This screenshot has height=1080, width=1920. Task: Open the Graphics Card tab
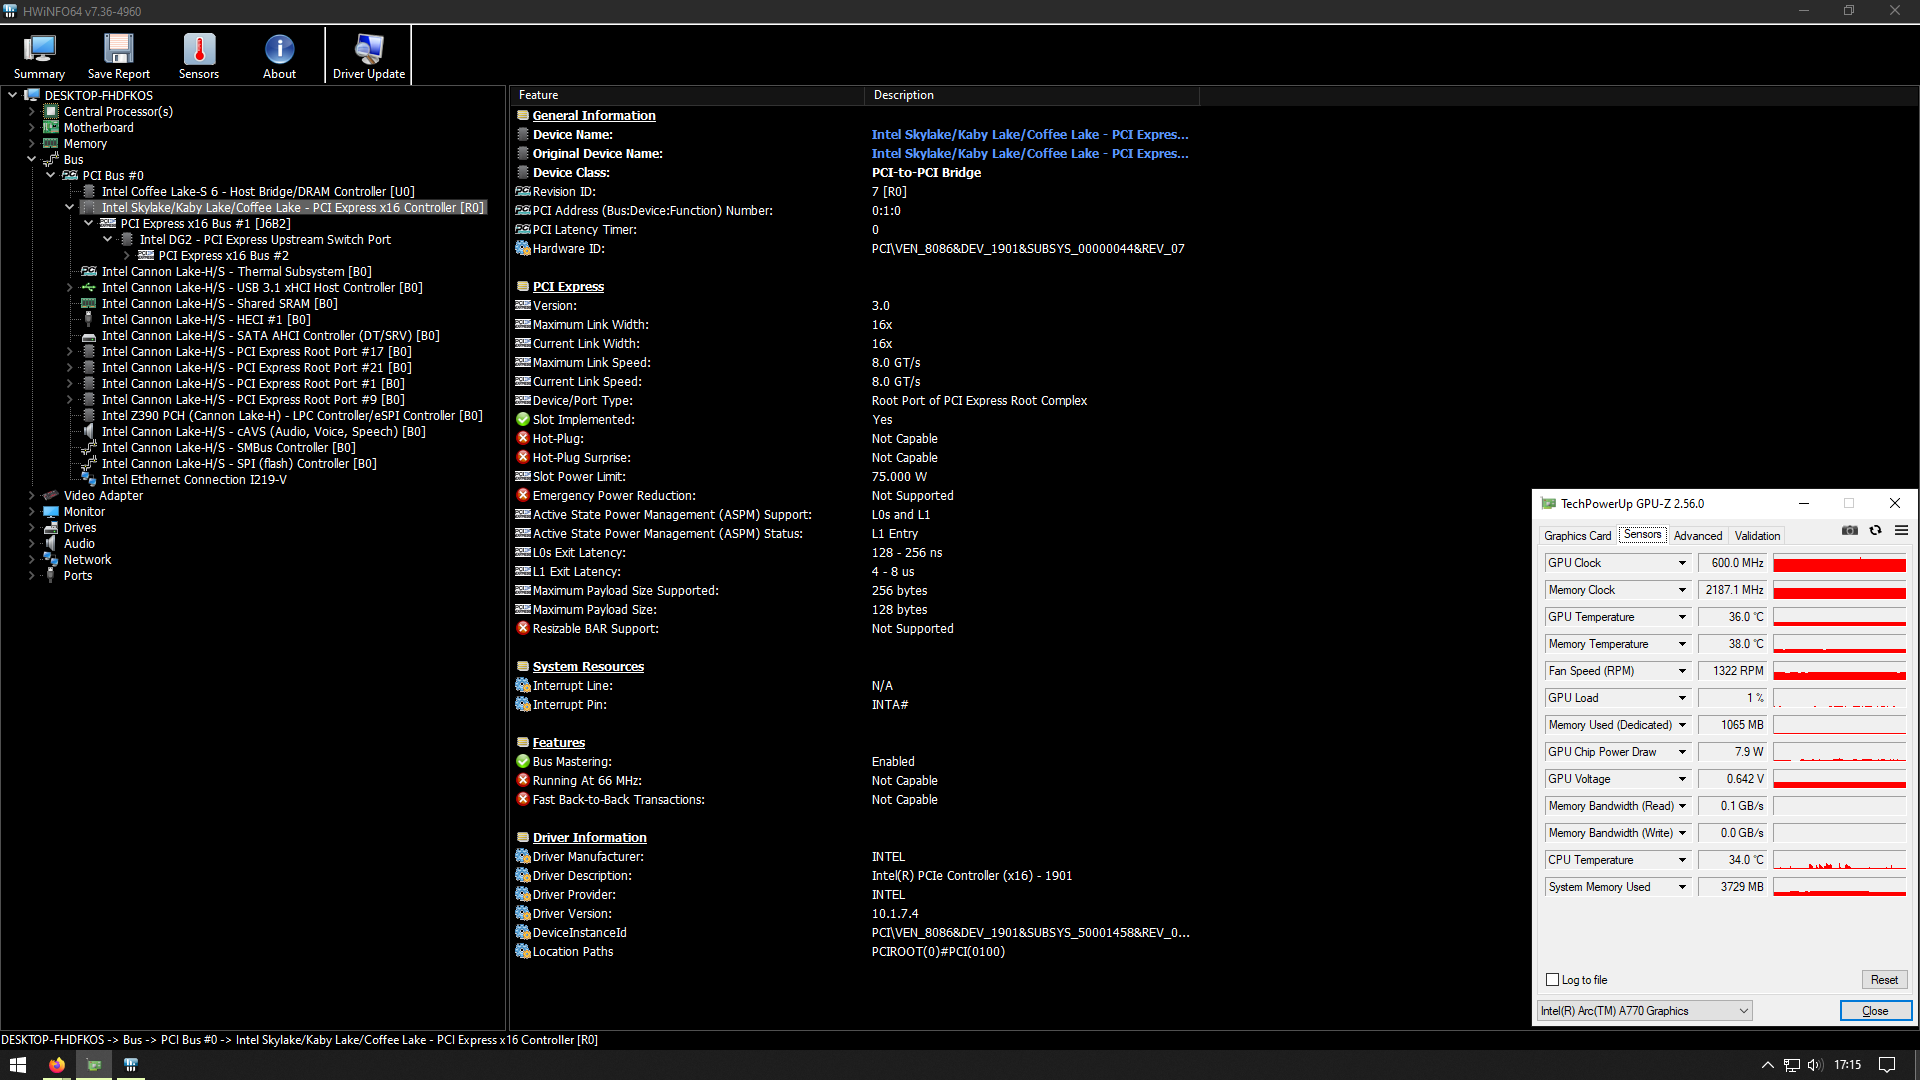pos(1577,535)
